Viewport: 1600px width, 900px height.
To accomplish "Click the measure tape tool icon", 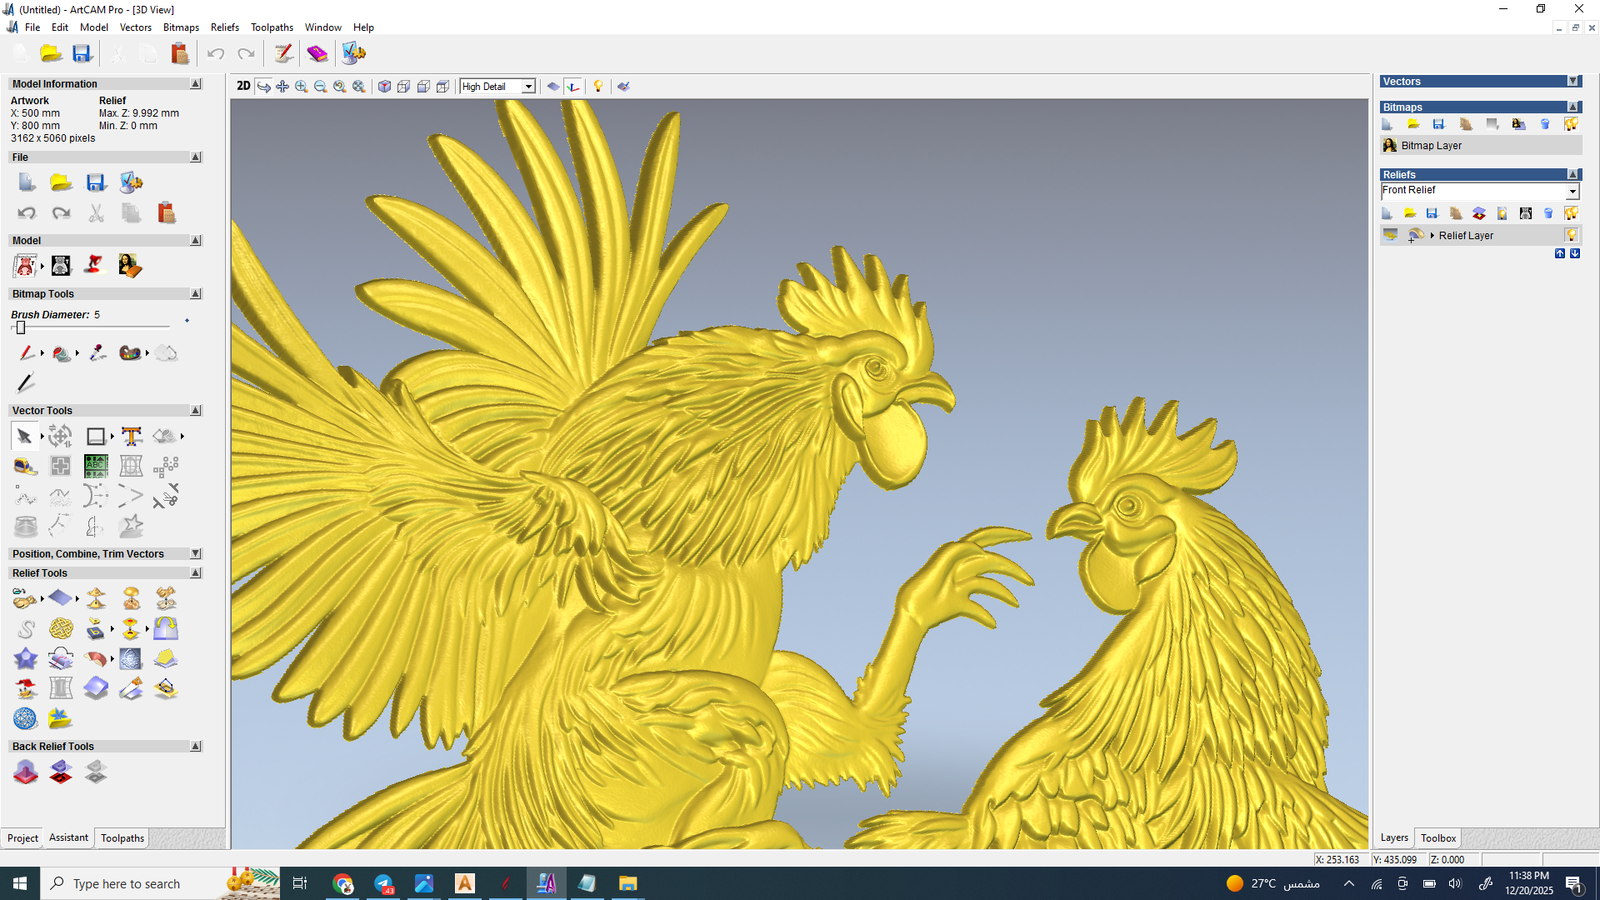I will 25,466.
